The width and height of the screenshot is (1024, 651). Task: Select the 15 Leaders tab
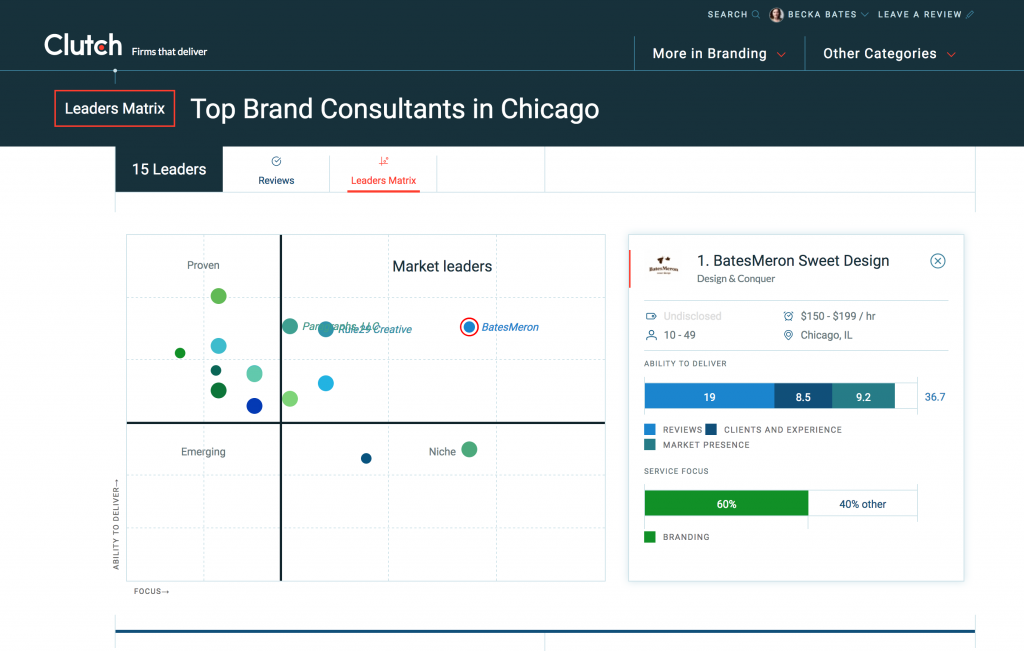click(169, 169)
